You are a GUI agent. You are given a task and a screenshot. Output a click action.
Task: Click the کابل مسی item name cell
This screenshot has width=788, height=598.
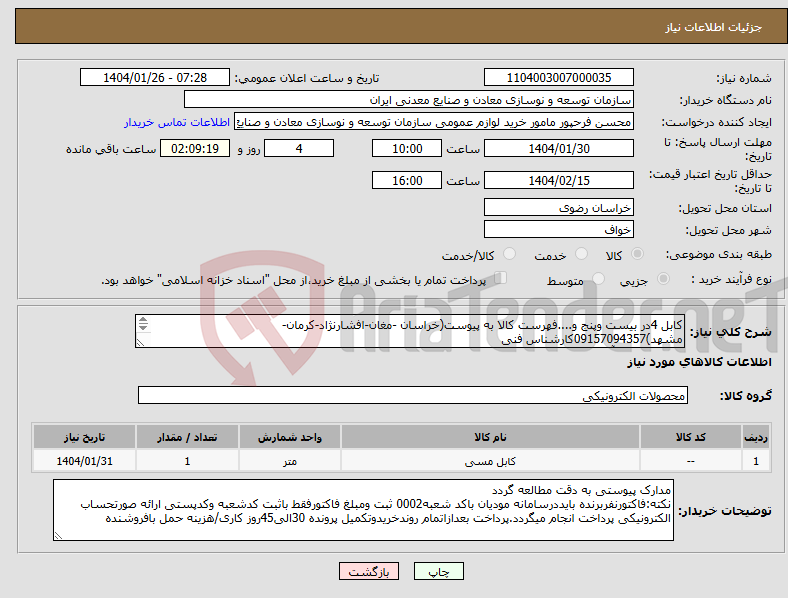tap(490, 461)
